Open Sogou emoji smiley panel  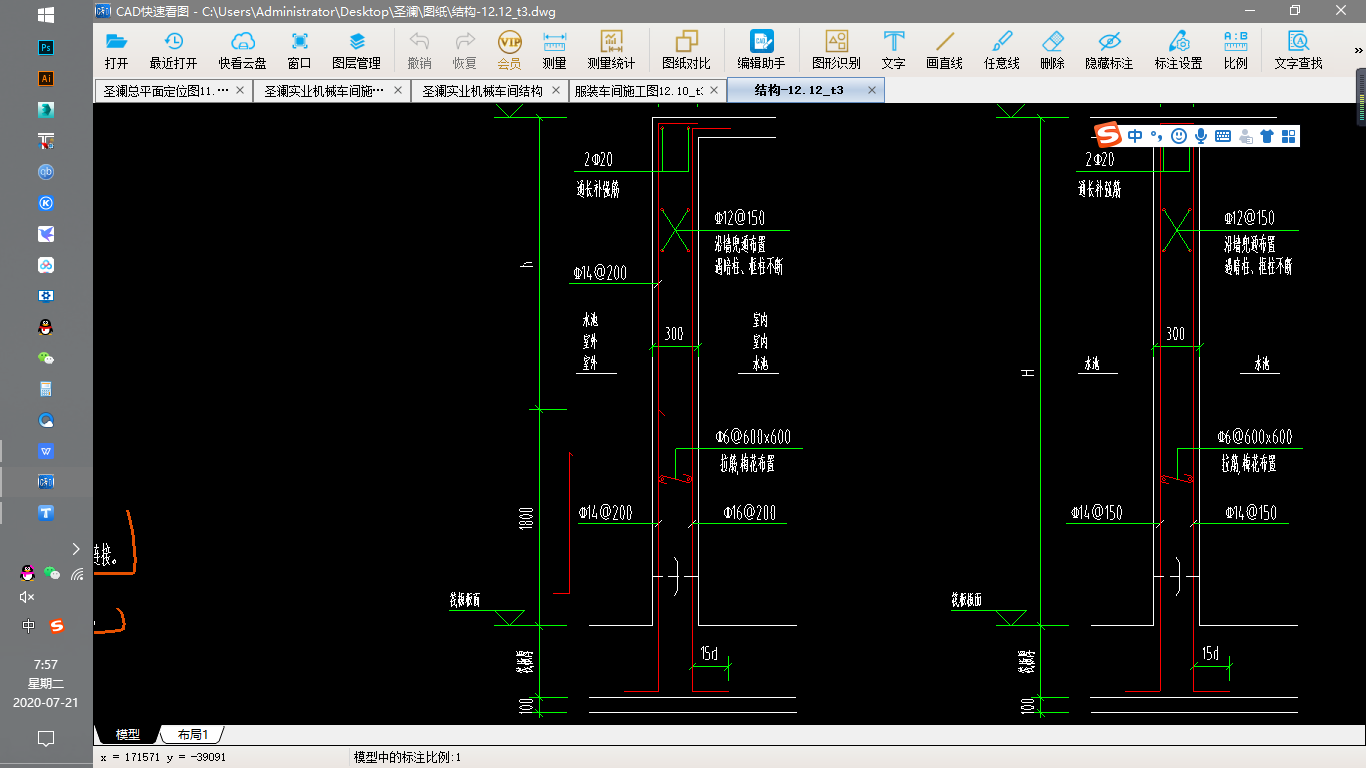tap(1179, 136)
